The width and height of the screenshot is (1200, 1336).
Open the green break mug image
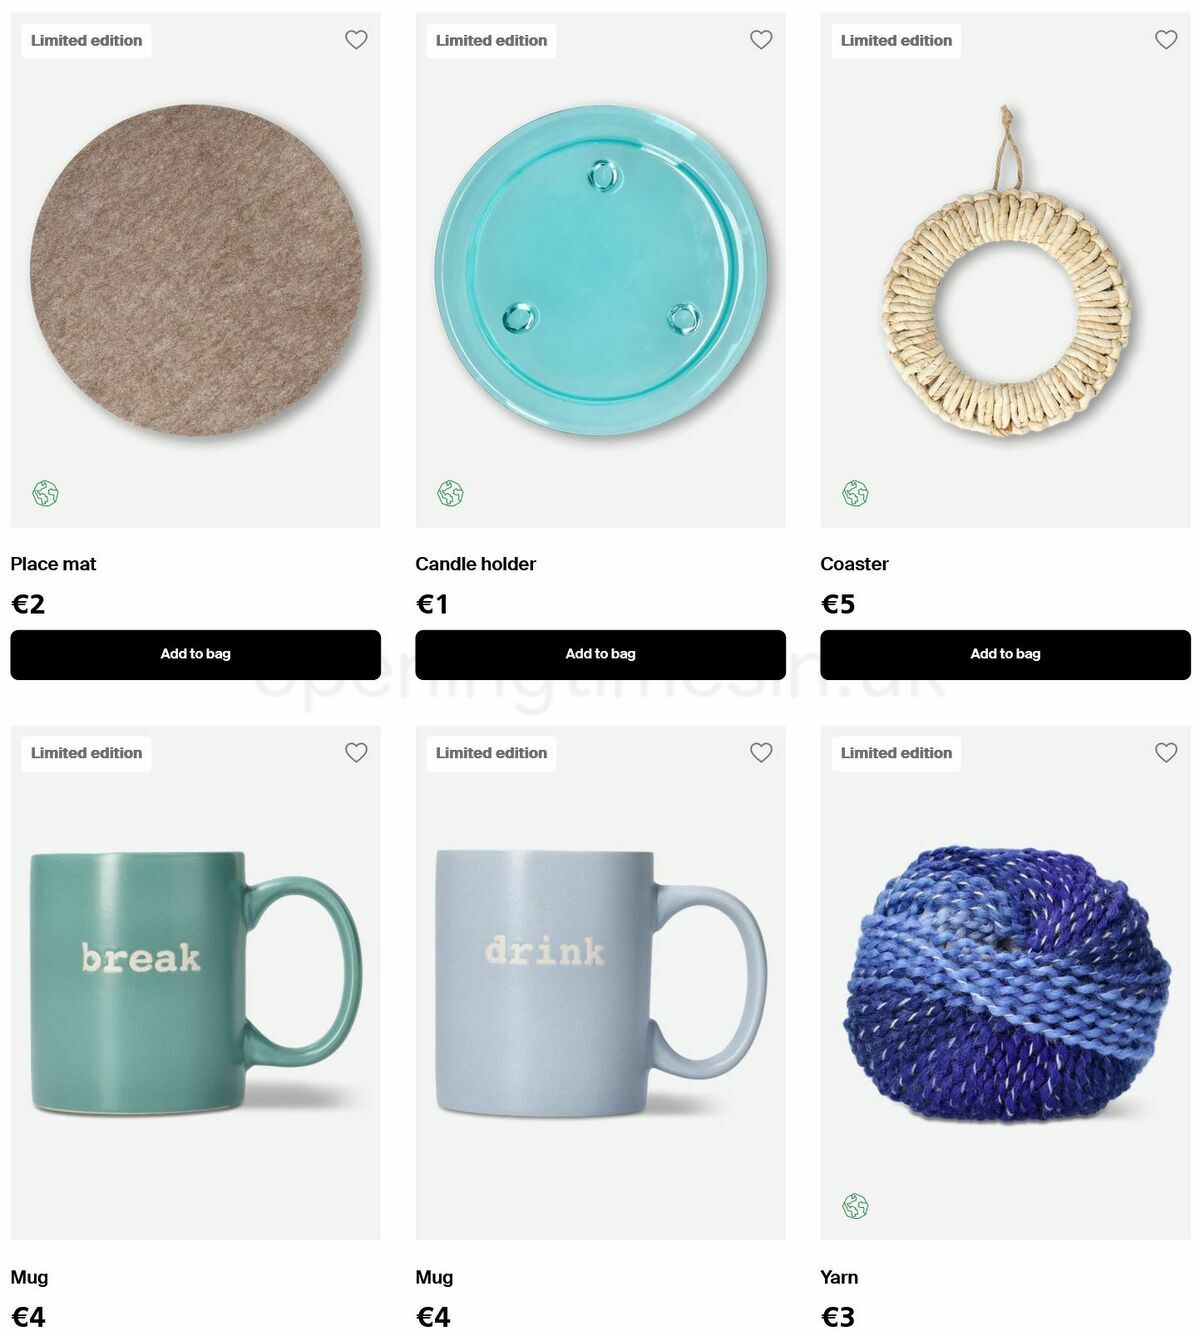coord(196,982)
